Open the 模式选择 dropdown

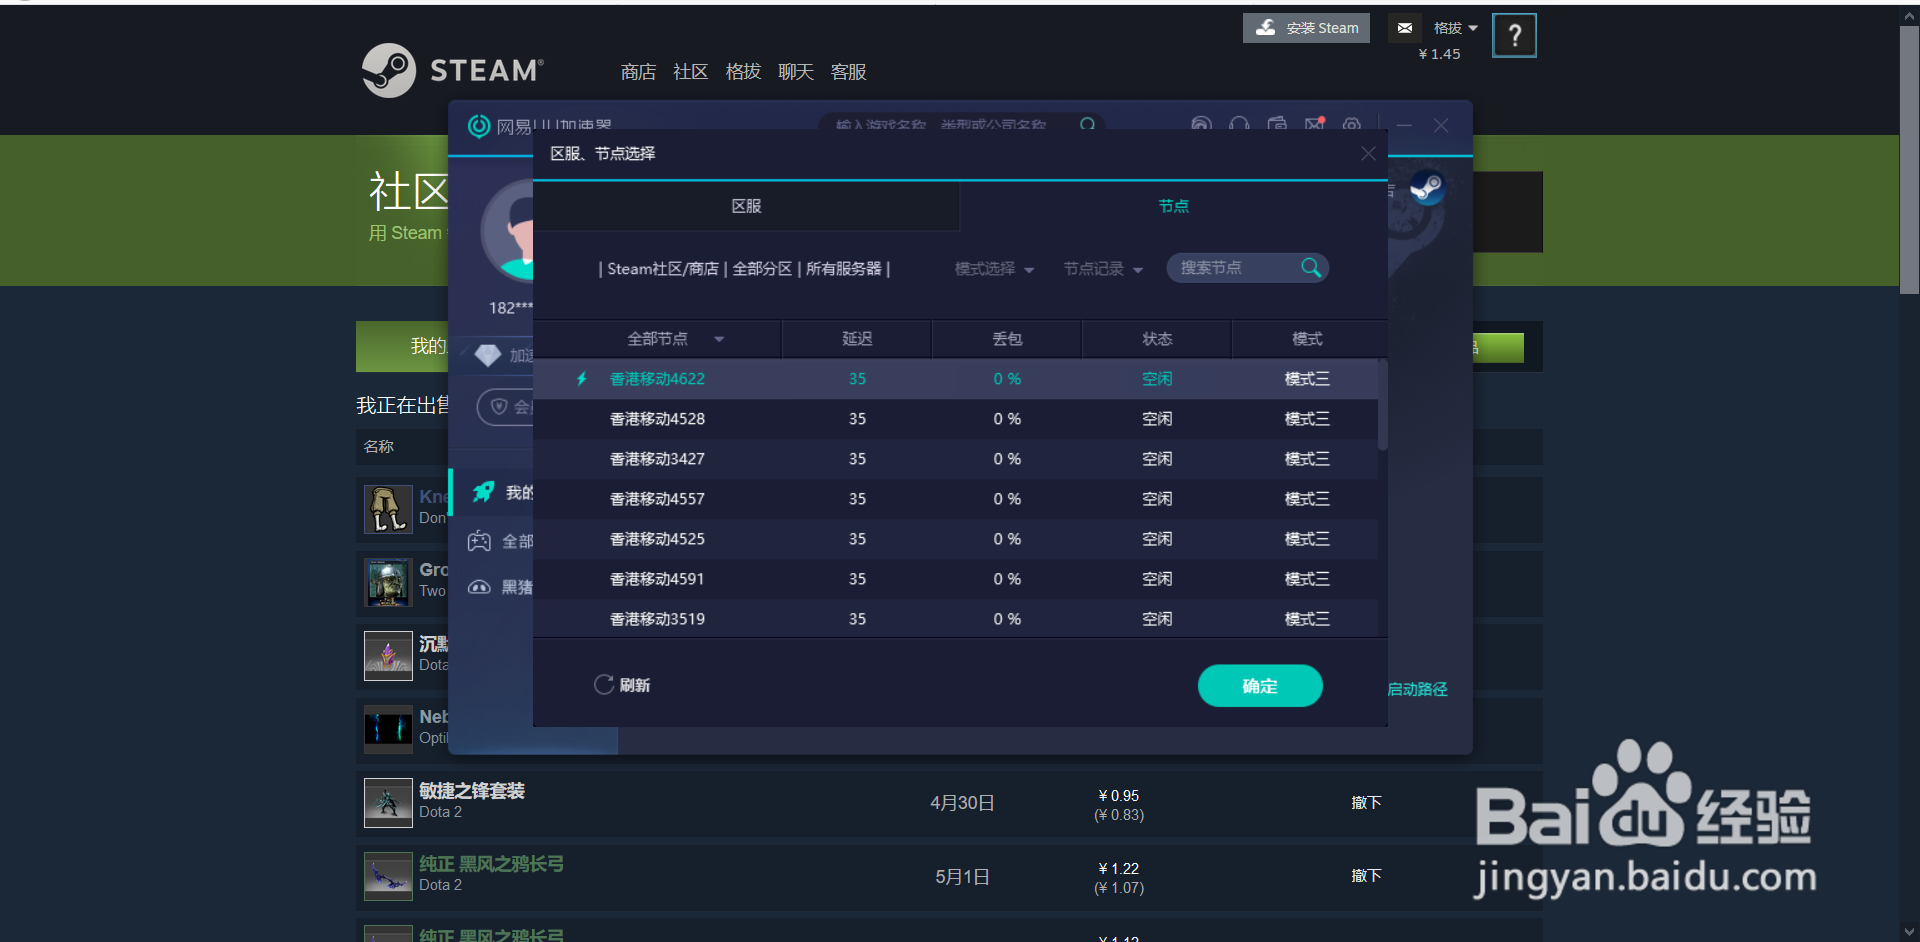(994, 269)
